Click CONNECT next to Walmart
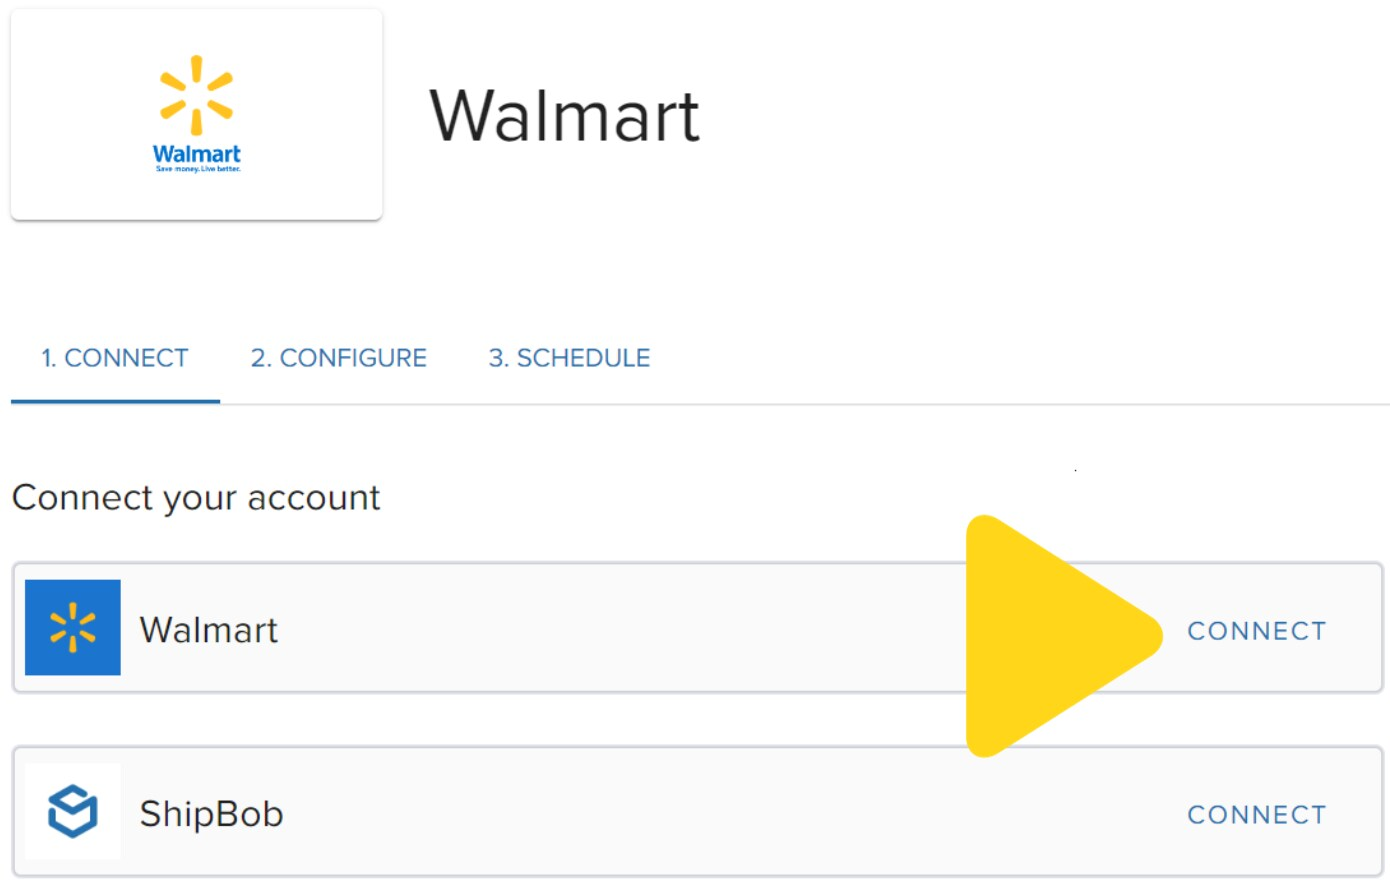 pyautogui.click(x=1257, y=630)
